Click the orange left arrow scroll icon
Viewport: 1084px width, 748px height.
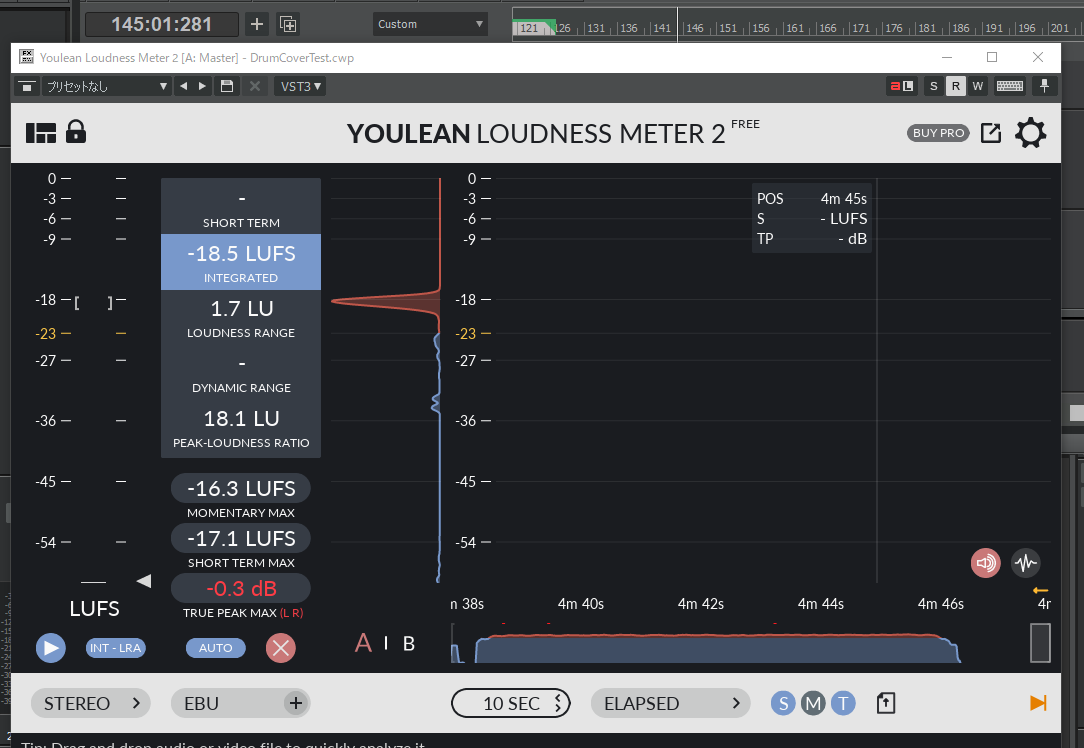point(1040,590)
